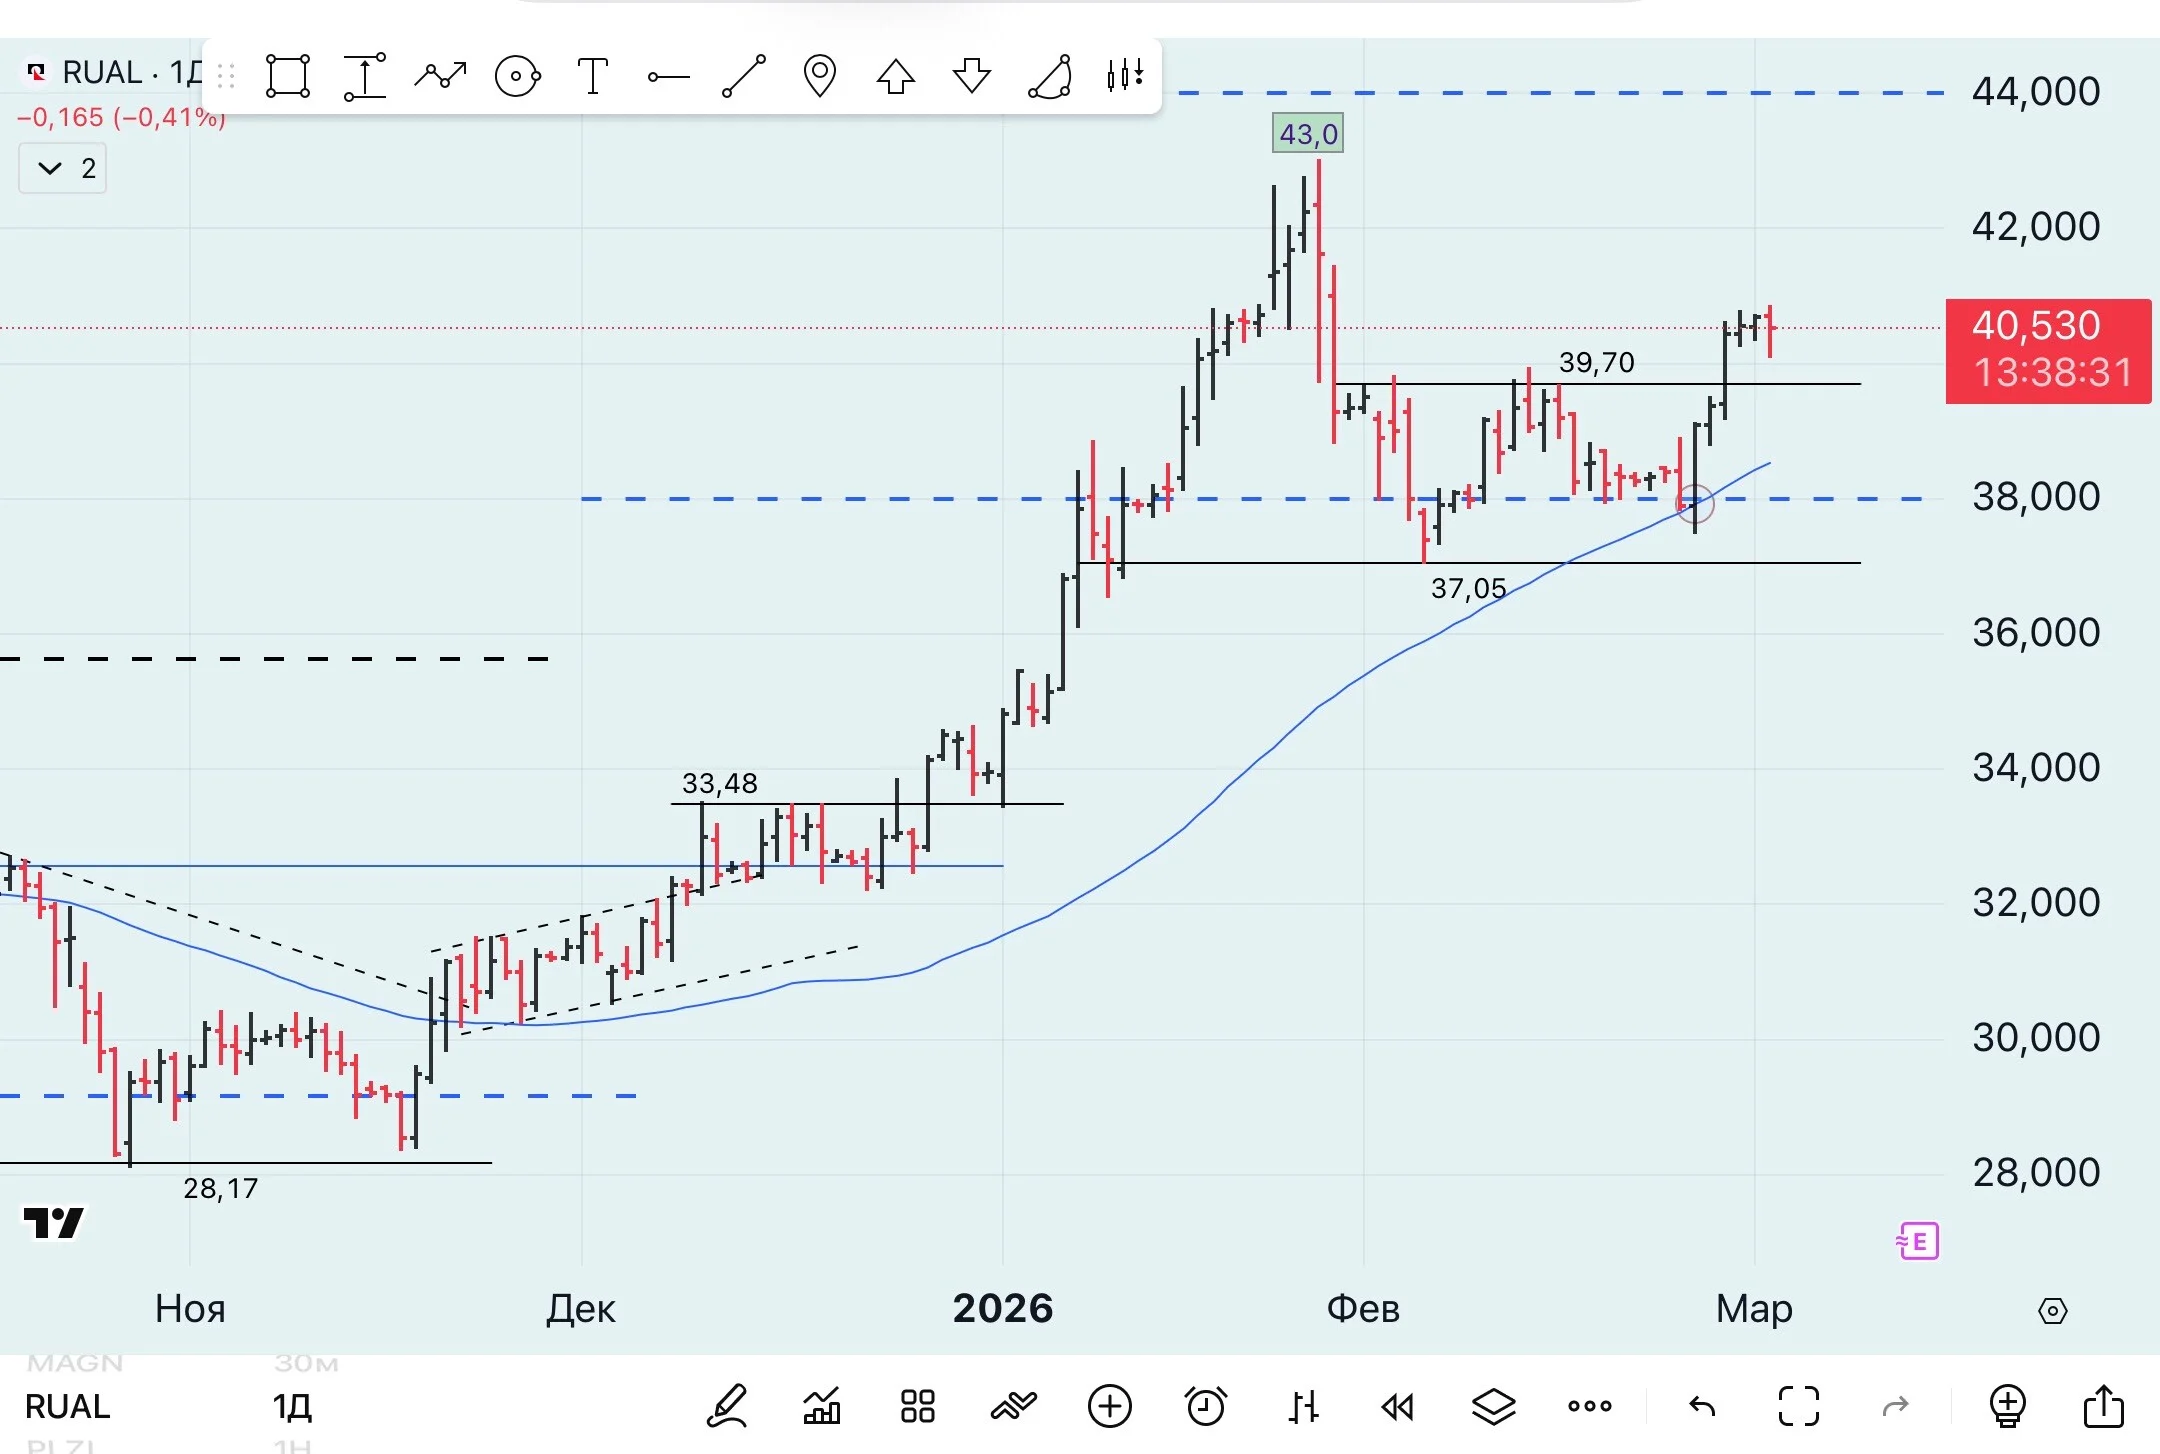Grab the drawing toolbar drag handle

click(226, 76)
